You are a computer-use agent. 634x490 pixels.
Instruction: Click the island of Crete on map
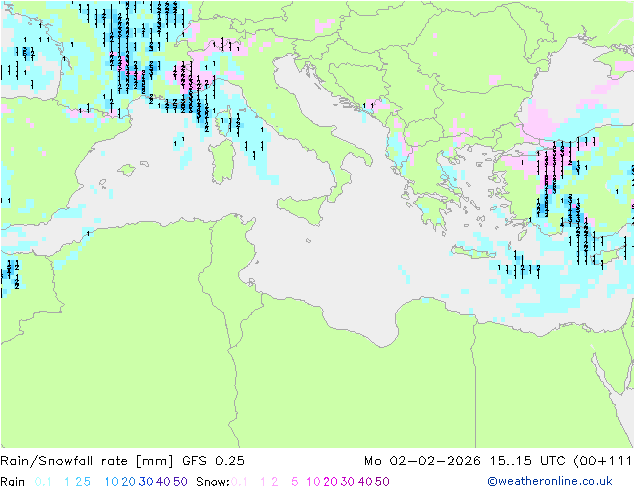473,251
